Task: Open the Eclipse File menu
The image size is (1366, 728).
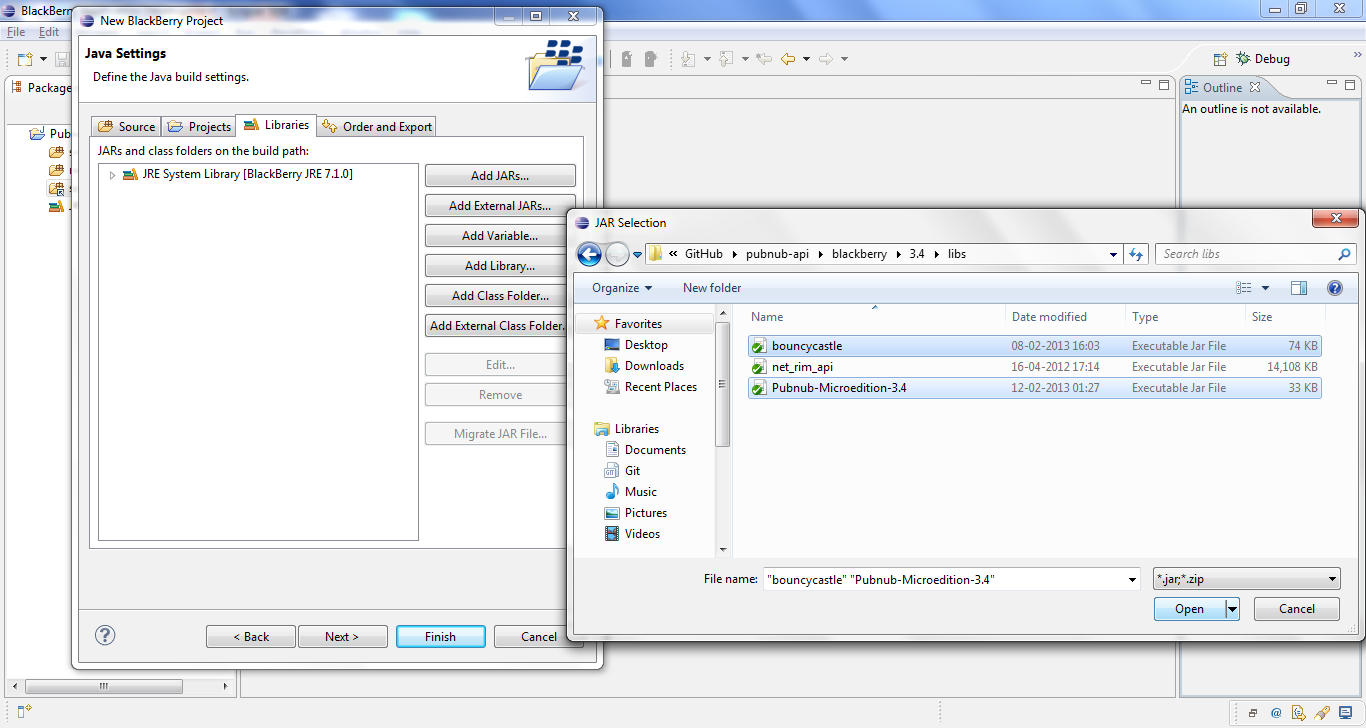Action: [16, 31]
